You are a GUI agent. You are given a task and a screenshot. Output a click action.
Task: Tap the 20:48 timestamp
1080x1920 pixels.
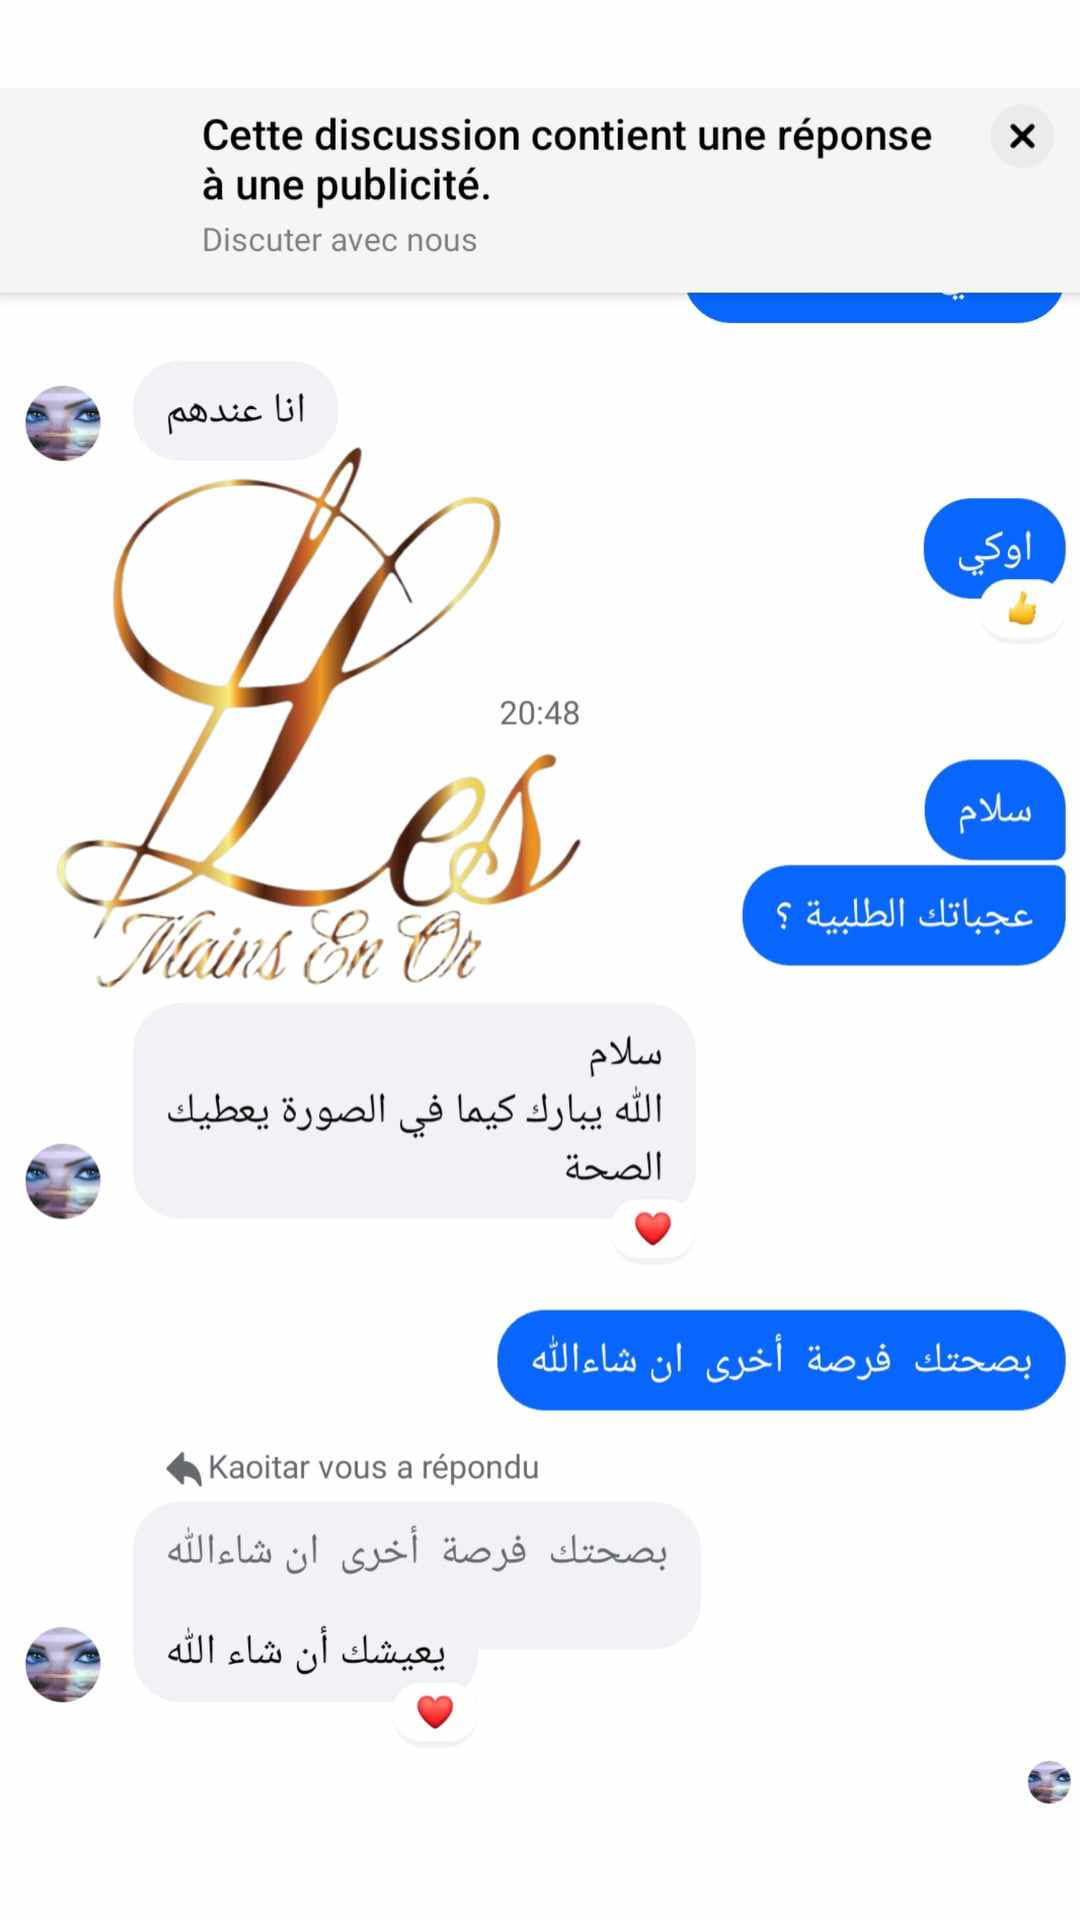tap(540, 713)
